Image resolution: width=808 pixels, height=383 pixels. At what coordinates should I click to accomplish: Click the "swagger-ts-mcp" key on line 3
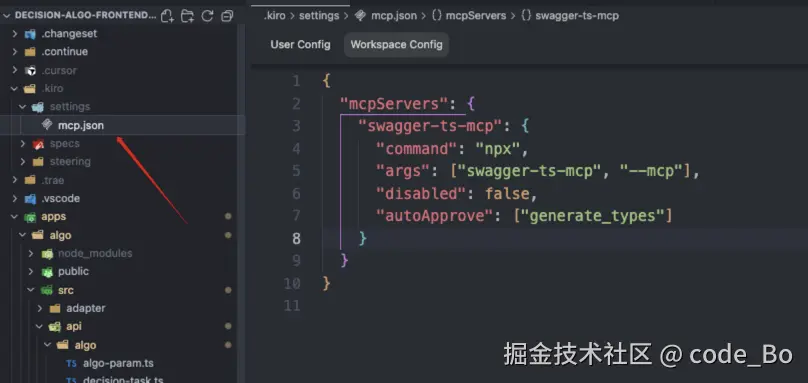point(430,126)
